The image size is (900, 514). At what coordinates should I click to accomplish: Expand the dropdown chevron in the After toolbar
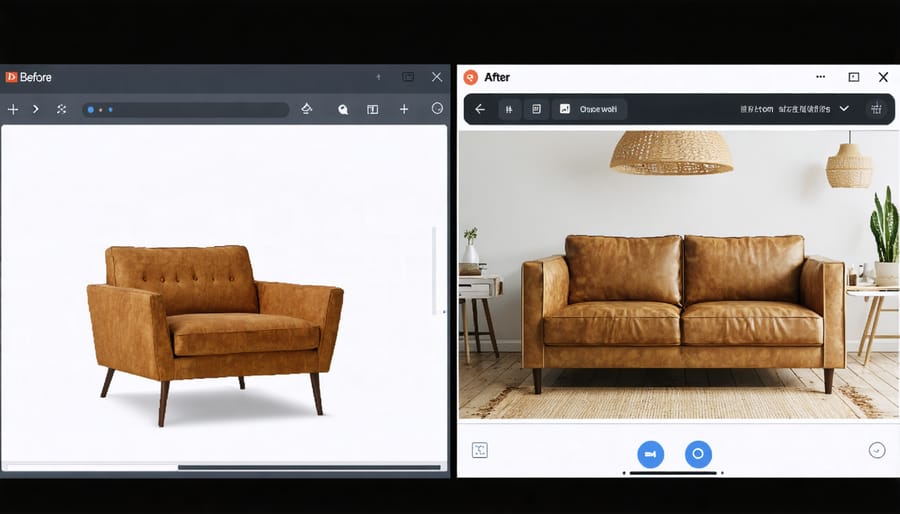coord(844,109)
